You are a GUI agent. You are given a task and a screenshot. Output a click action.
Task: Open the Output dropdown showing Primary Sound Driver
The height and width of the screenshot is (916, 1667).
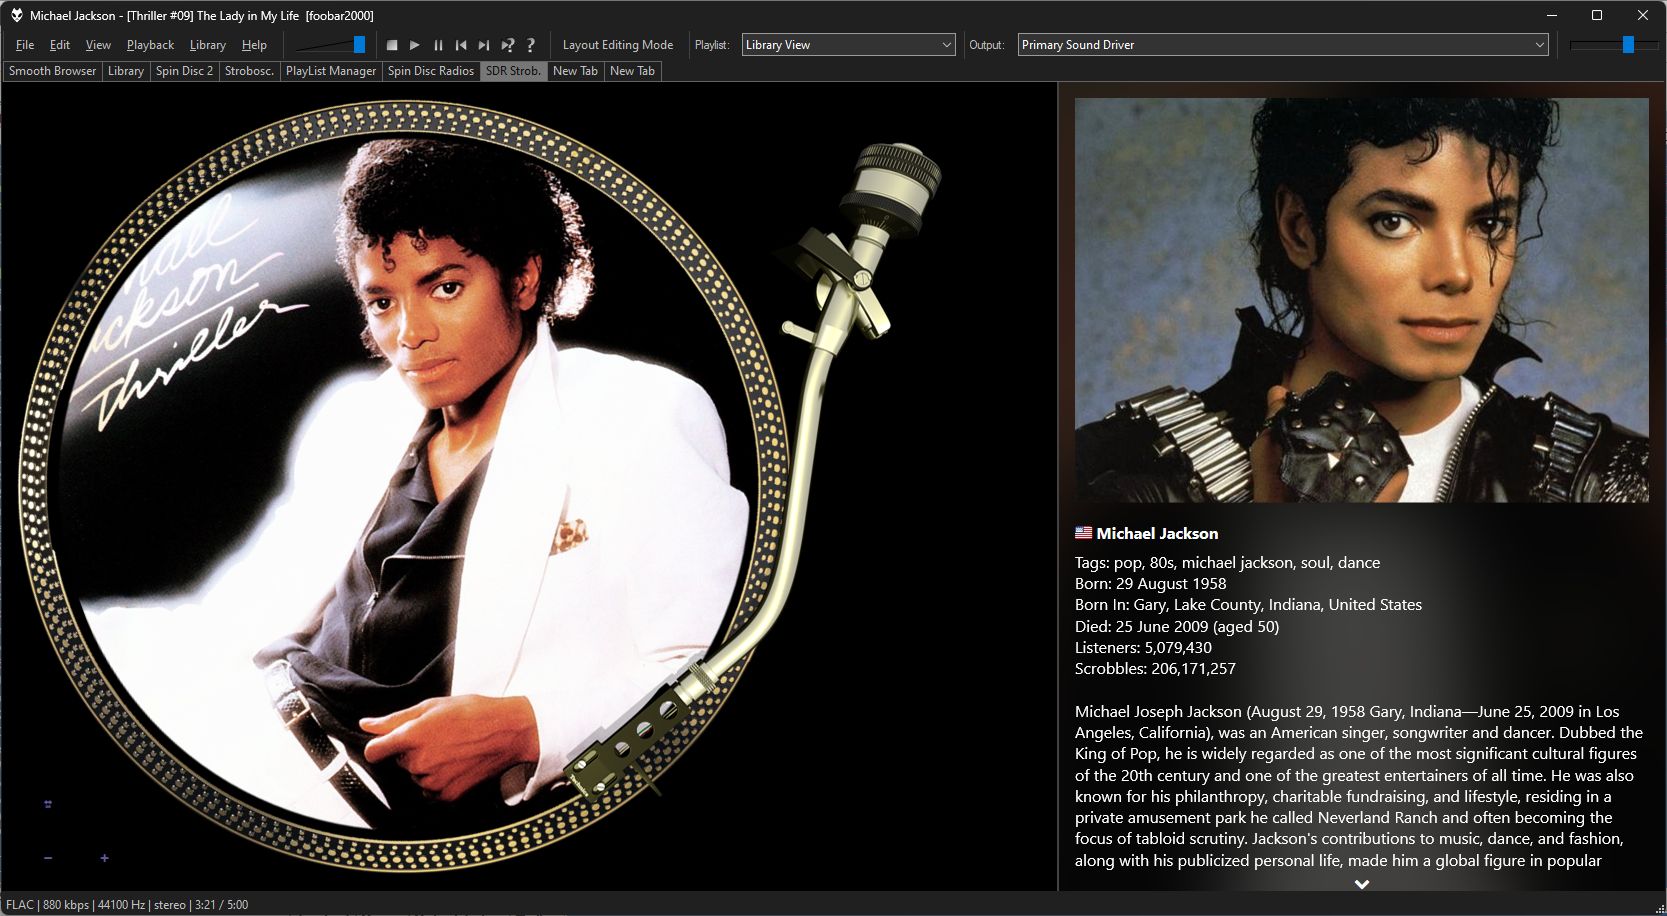(x=1283, y=45)
